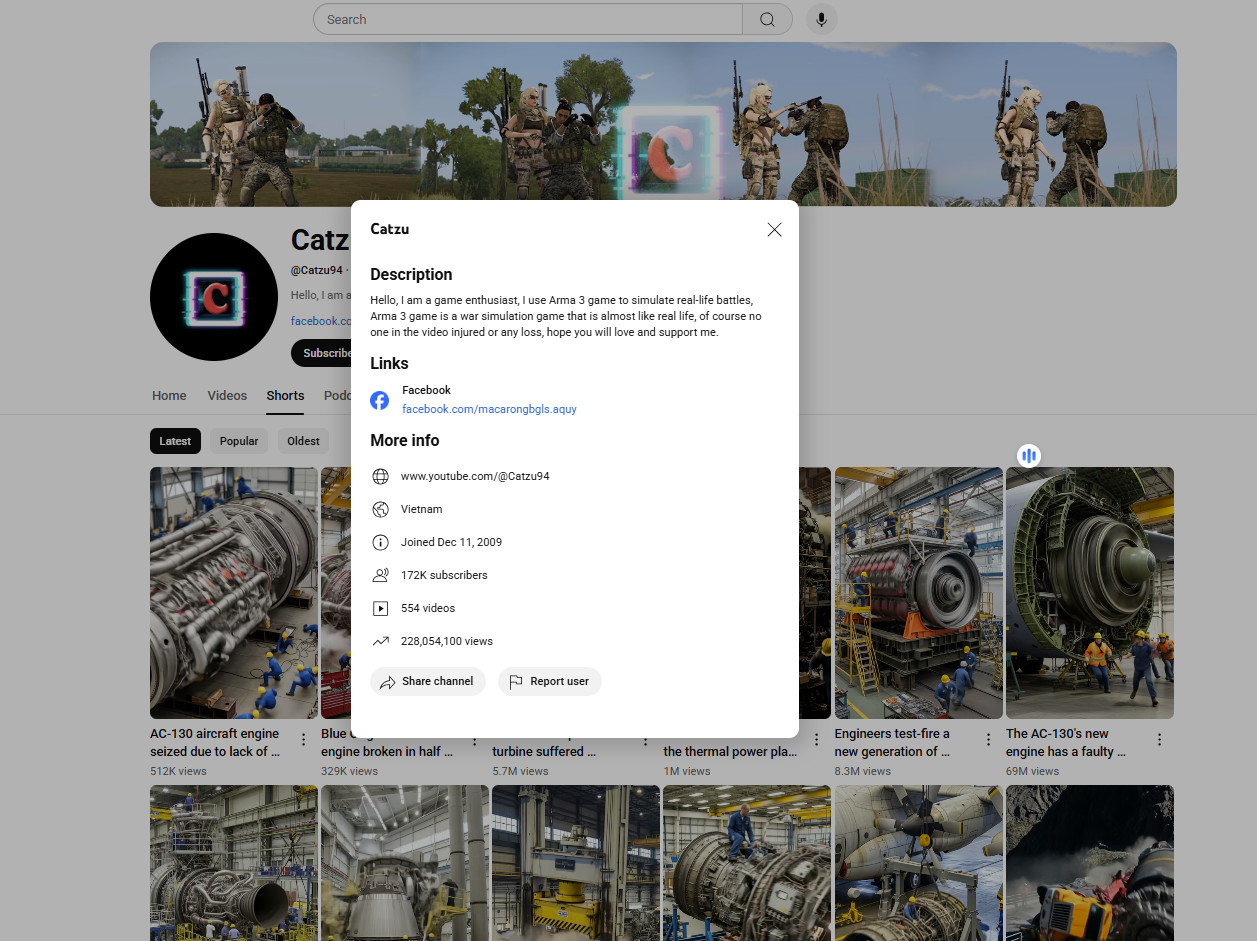Subscribe to the Catzu channel

pyautogui.click(x=321, y=353)
